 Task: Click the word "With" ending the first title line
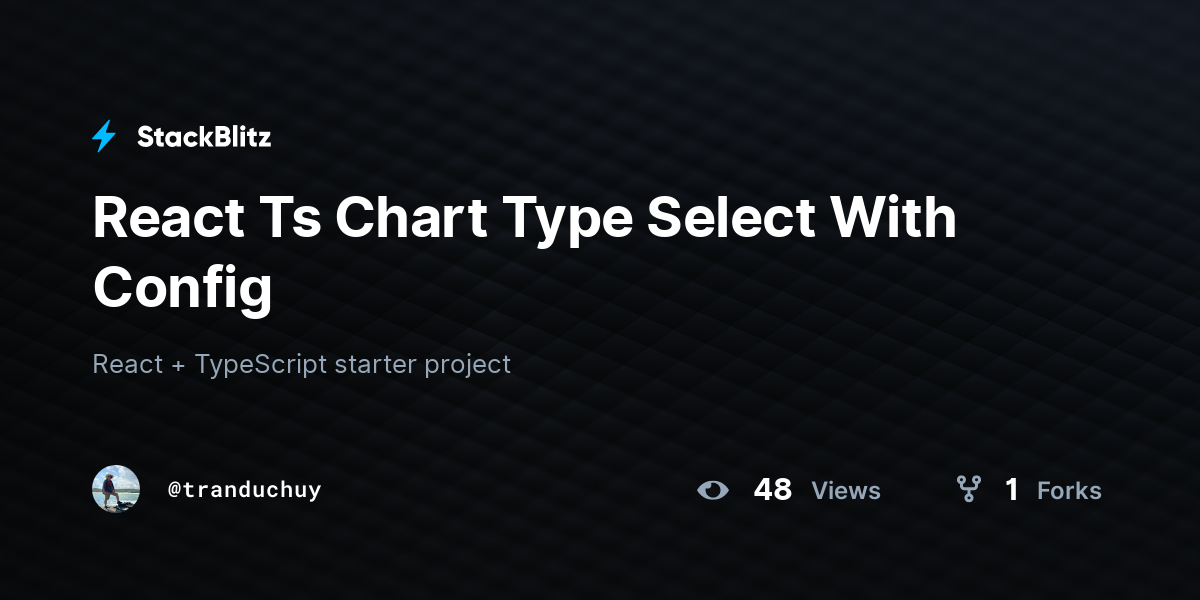coord(893,218)
